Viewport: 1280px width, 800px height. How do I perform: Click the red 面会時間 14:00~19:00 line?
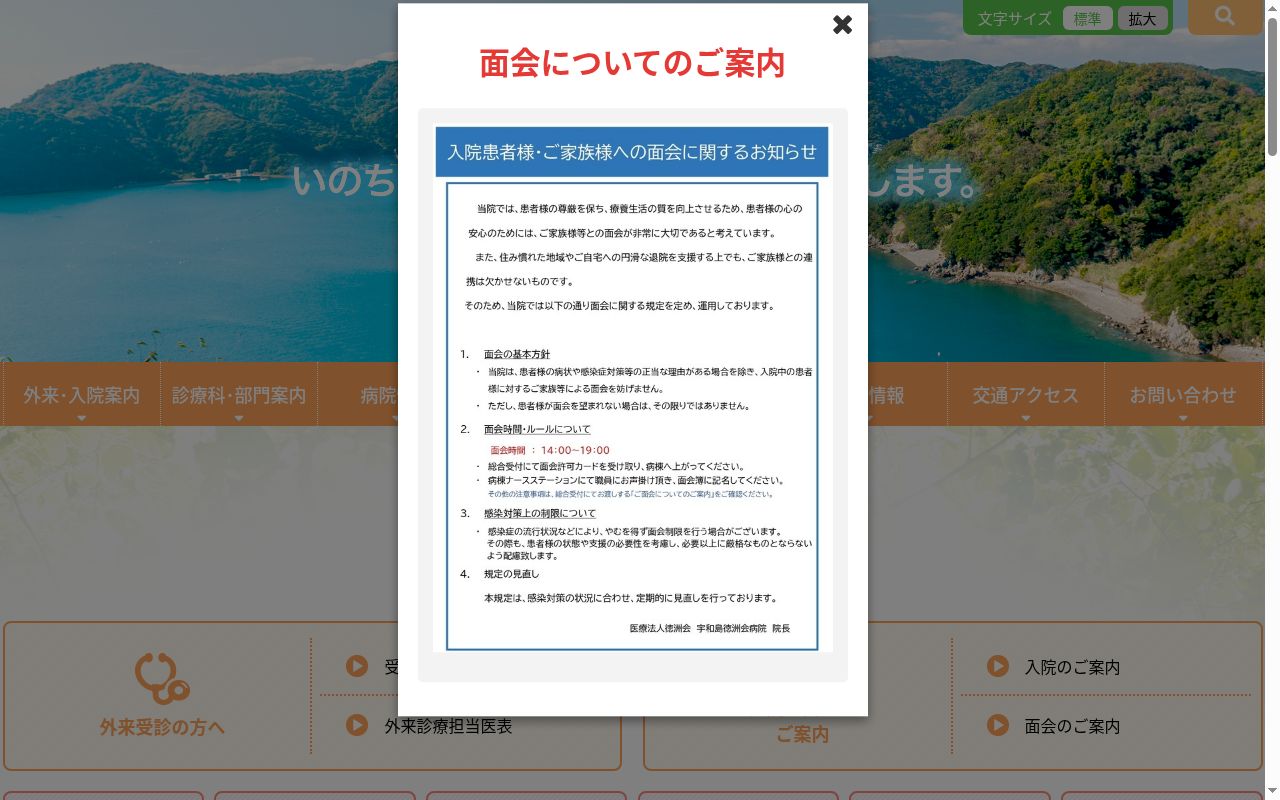(550, 451)
